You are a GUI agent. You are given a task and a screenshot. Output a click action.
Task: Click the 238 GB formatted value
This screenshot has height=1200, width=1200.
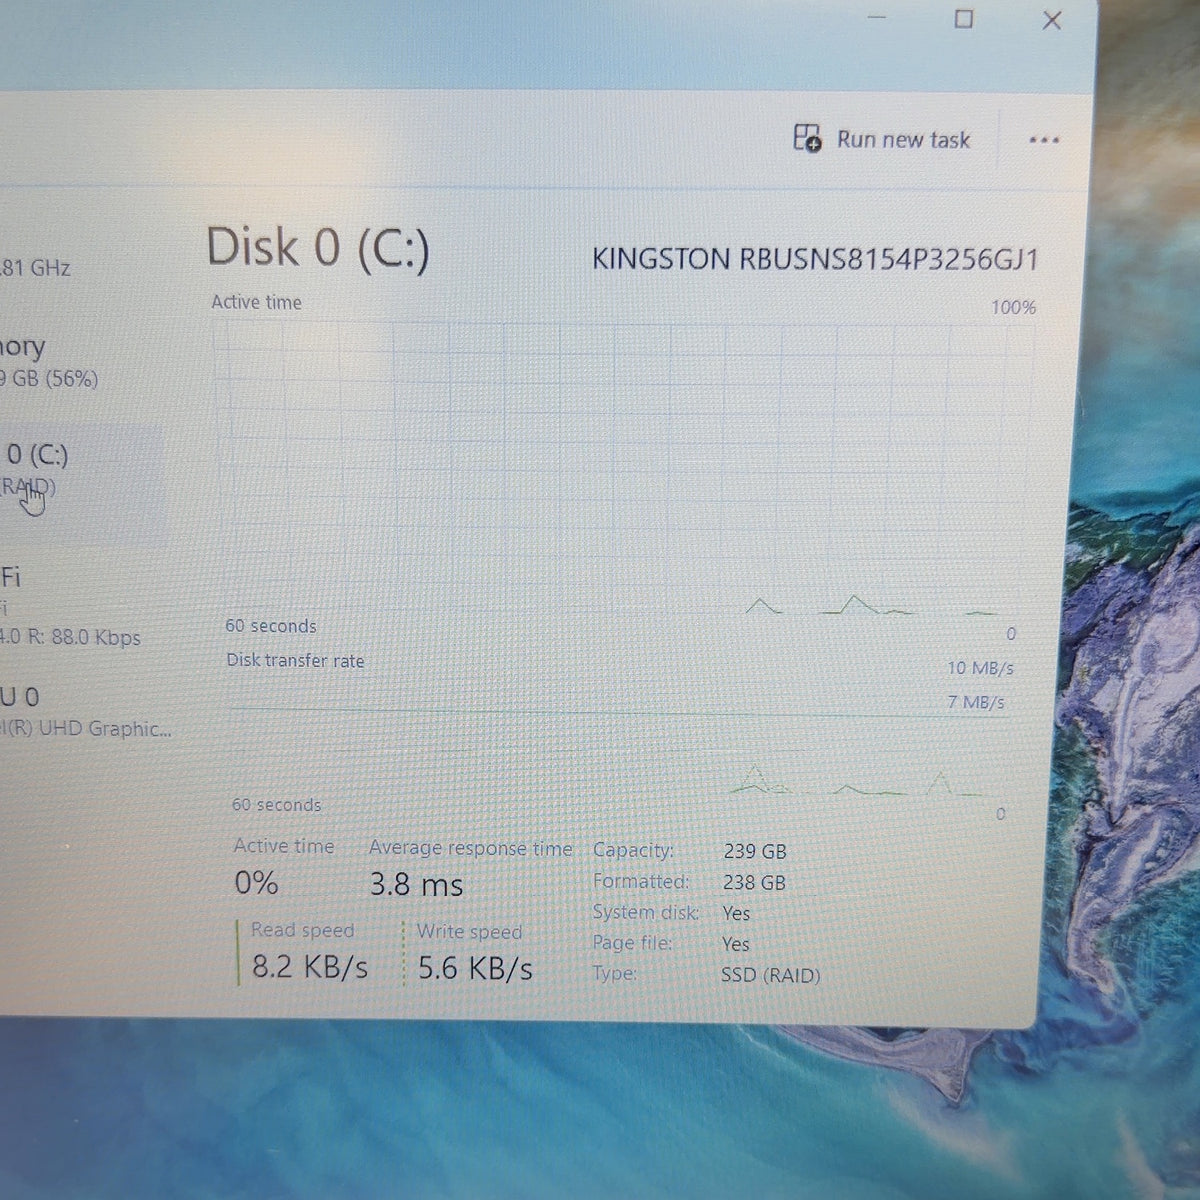(754, 883)
